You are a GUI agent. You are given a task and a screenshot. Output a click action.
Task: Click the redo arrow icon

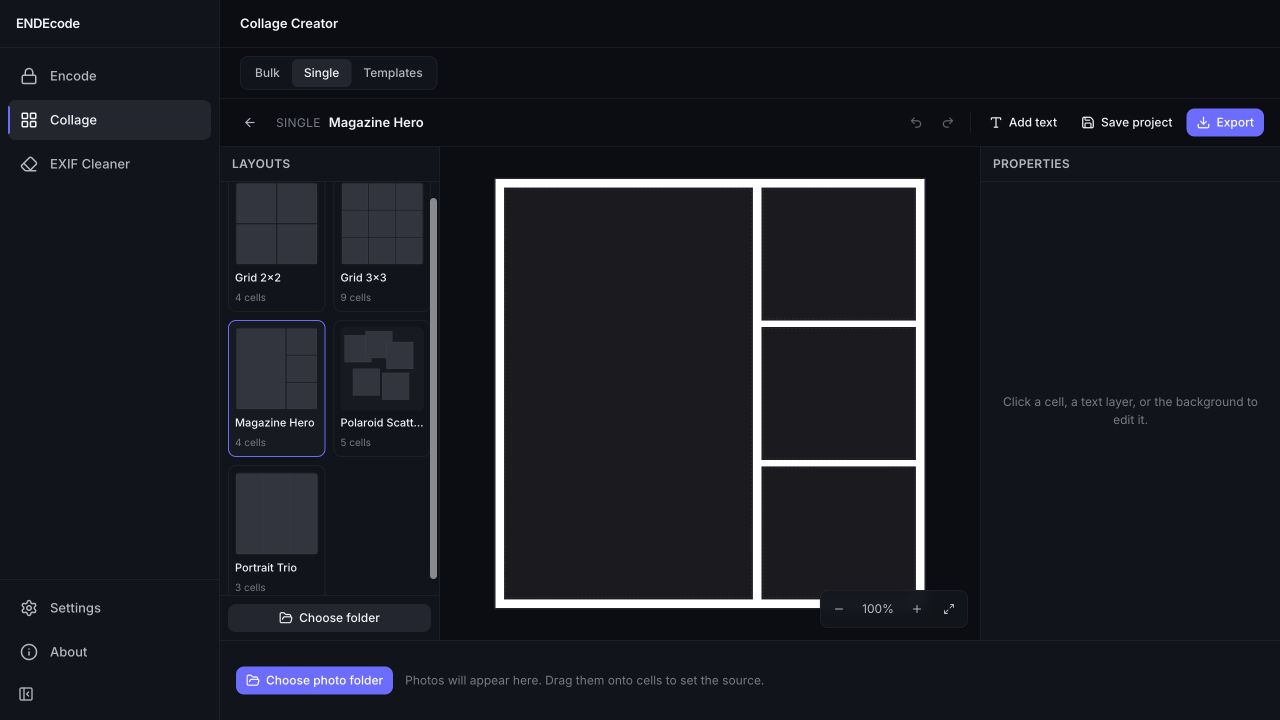pyautogui.click(x=948, y=123)
